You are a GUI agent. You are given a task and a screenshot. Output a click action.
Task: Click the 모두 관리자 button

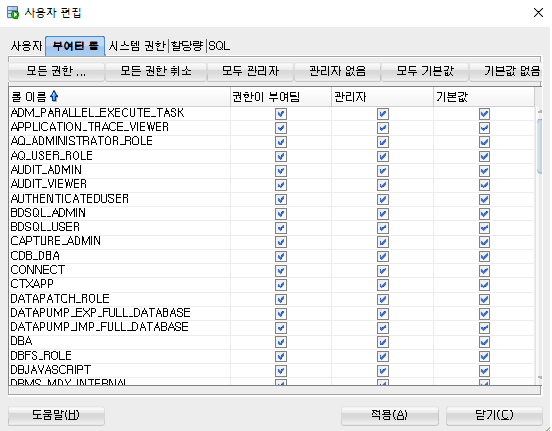250,71
